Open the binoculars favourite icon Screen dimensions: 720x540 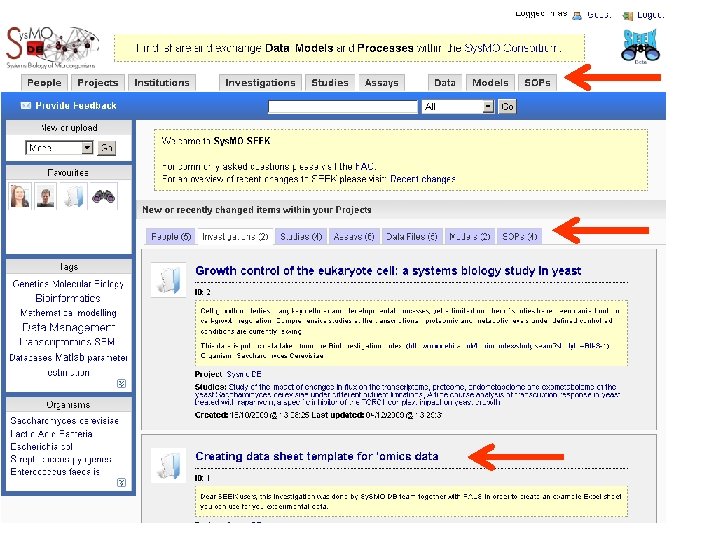coord(103,196)
